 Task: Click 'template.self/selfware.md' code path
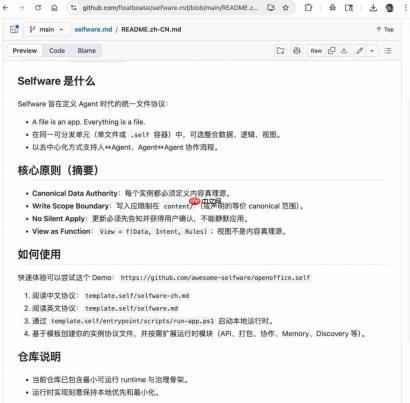click(x=132, y=308)
